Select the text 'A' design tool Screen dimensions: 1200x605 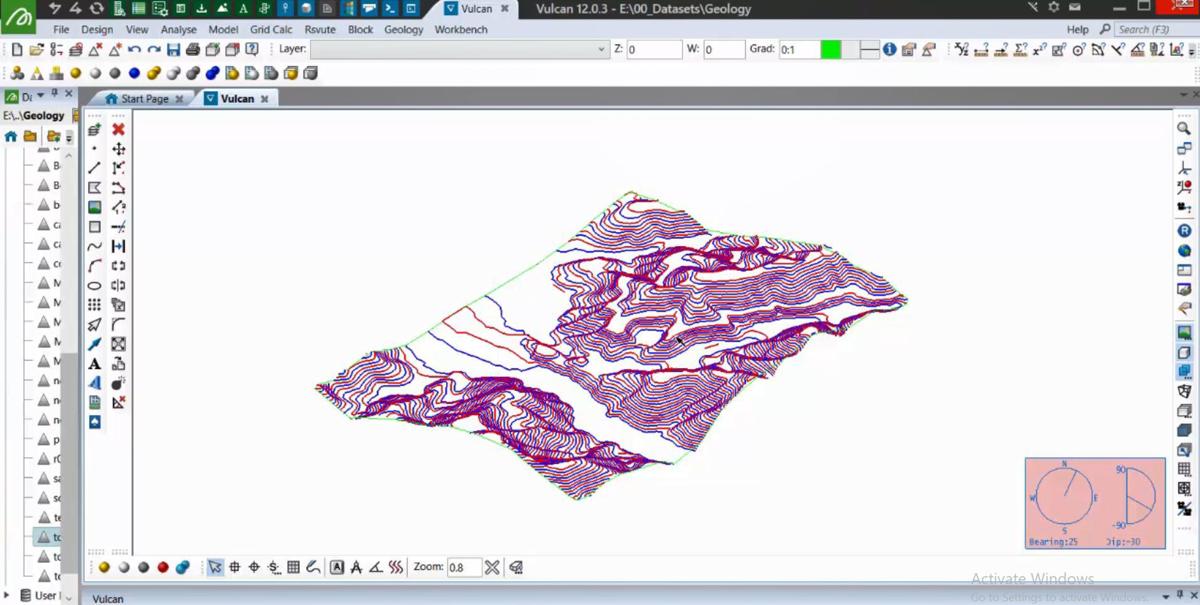click(94, 364)
